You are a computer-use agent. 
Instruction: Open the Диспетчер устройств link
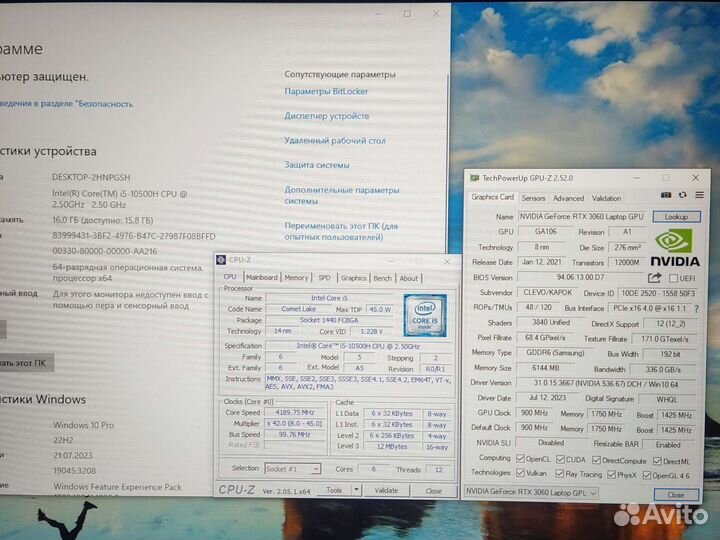point(326,116)
